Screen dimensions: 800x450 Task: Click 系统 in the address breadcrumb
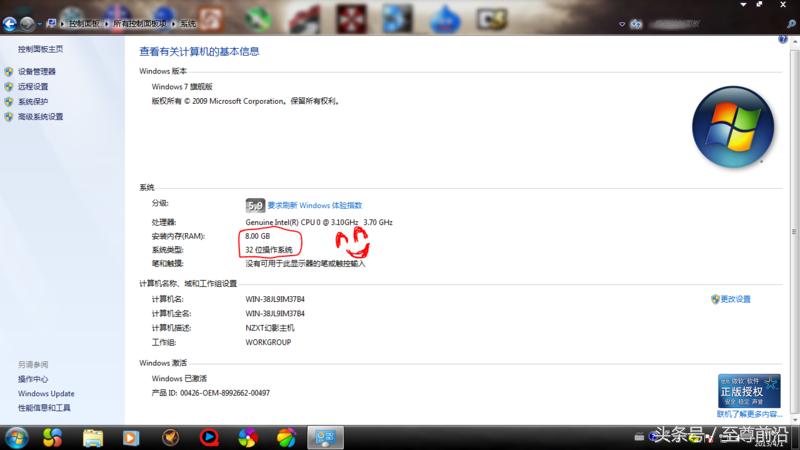[x=188, y=23]
